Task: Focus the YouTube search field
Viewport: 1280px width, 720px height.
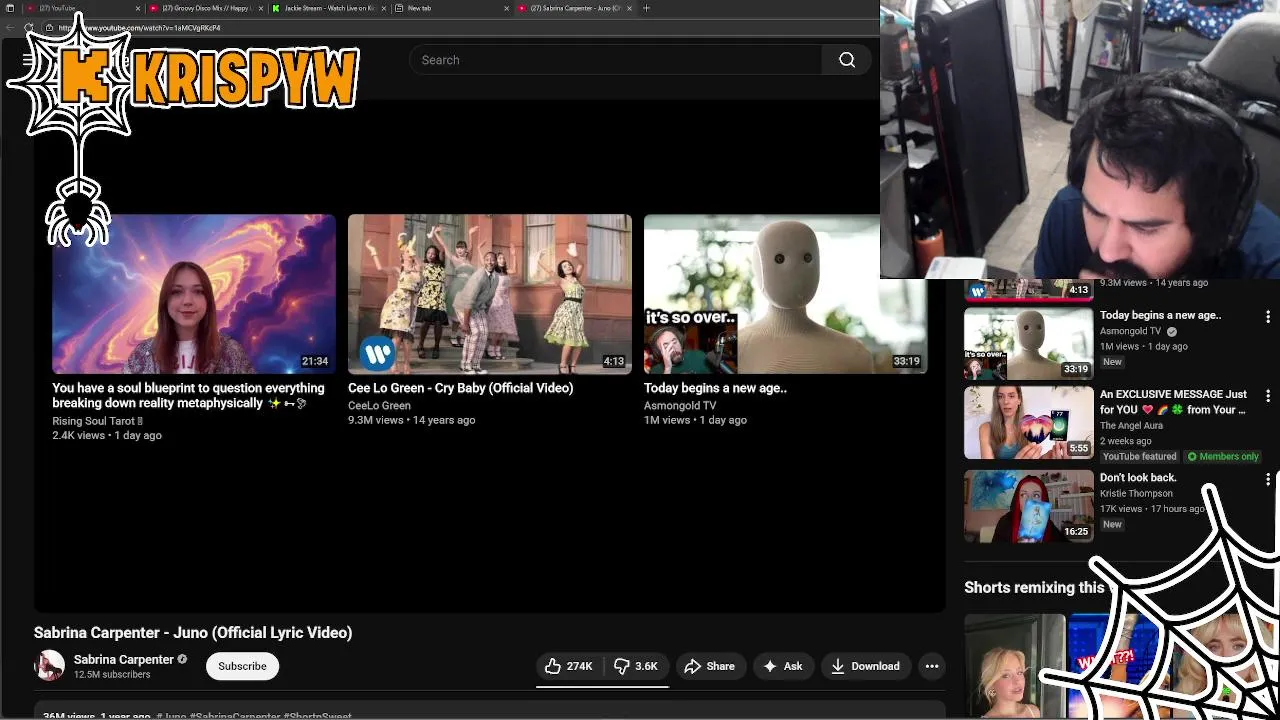Action: click(616, 60)
